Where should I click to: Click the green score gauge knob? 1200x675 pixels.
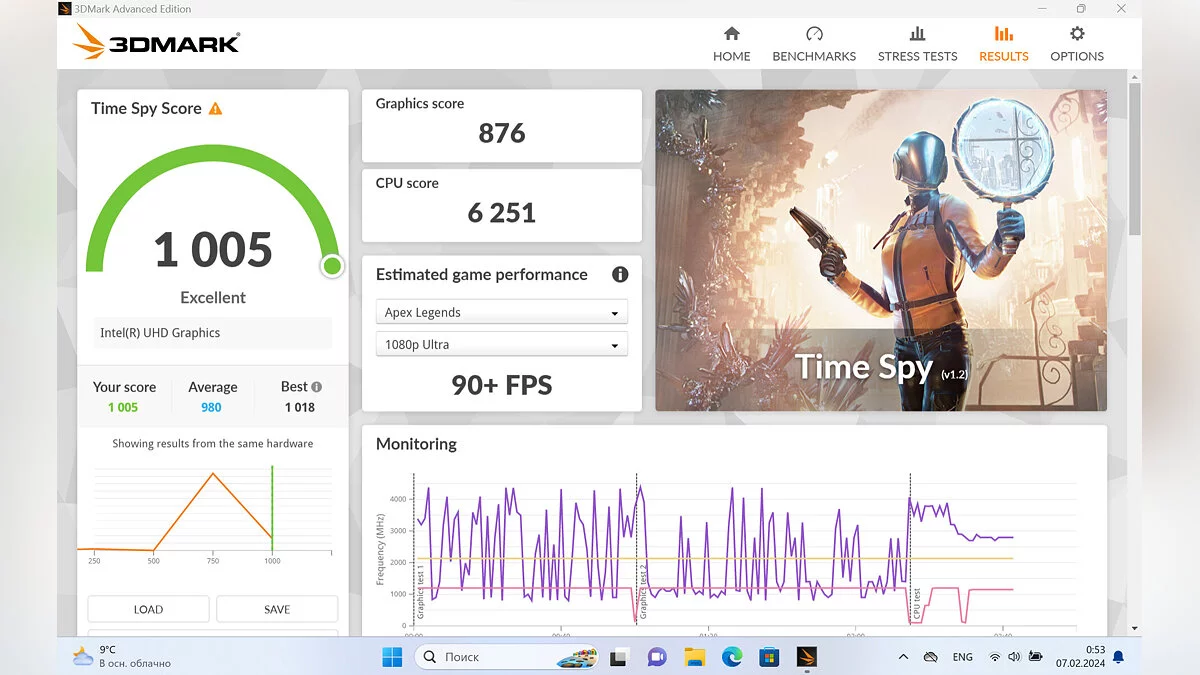point(332,266)
